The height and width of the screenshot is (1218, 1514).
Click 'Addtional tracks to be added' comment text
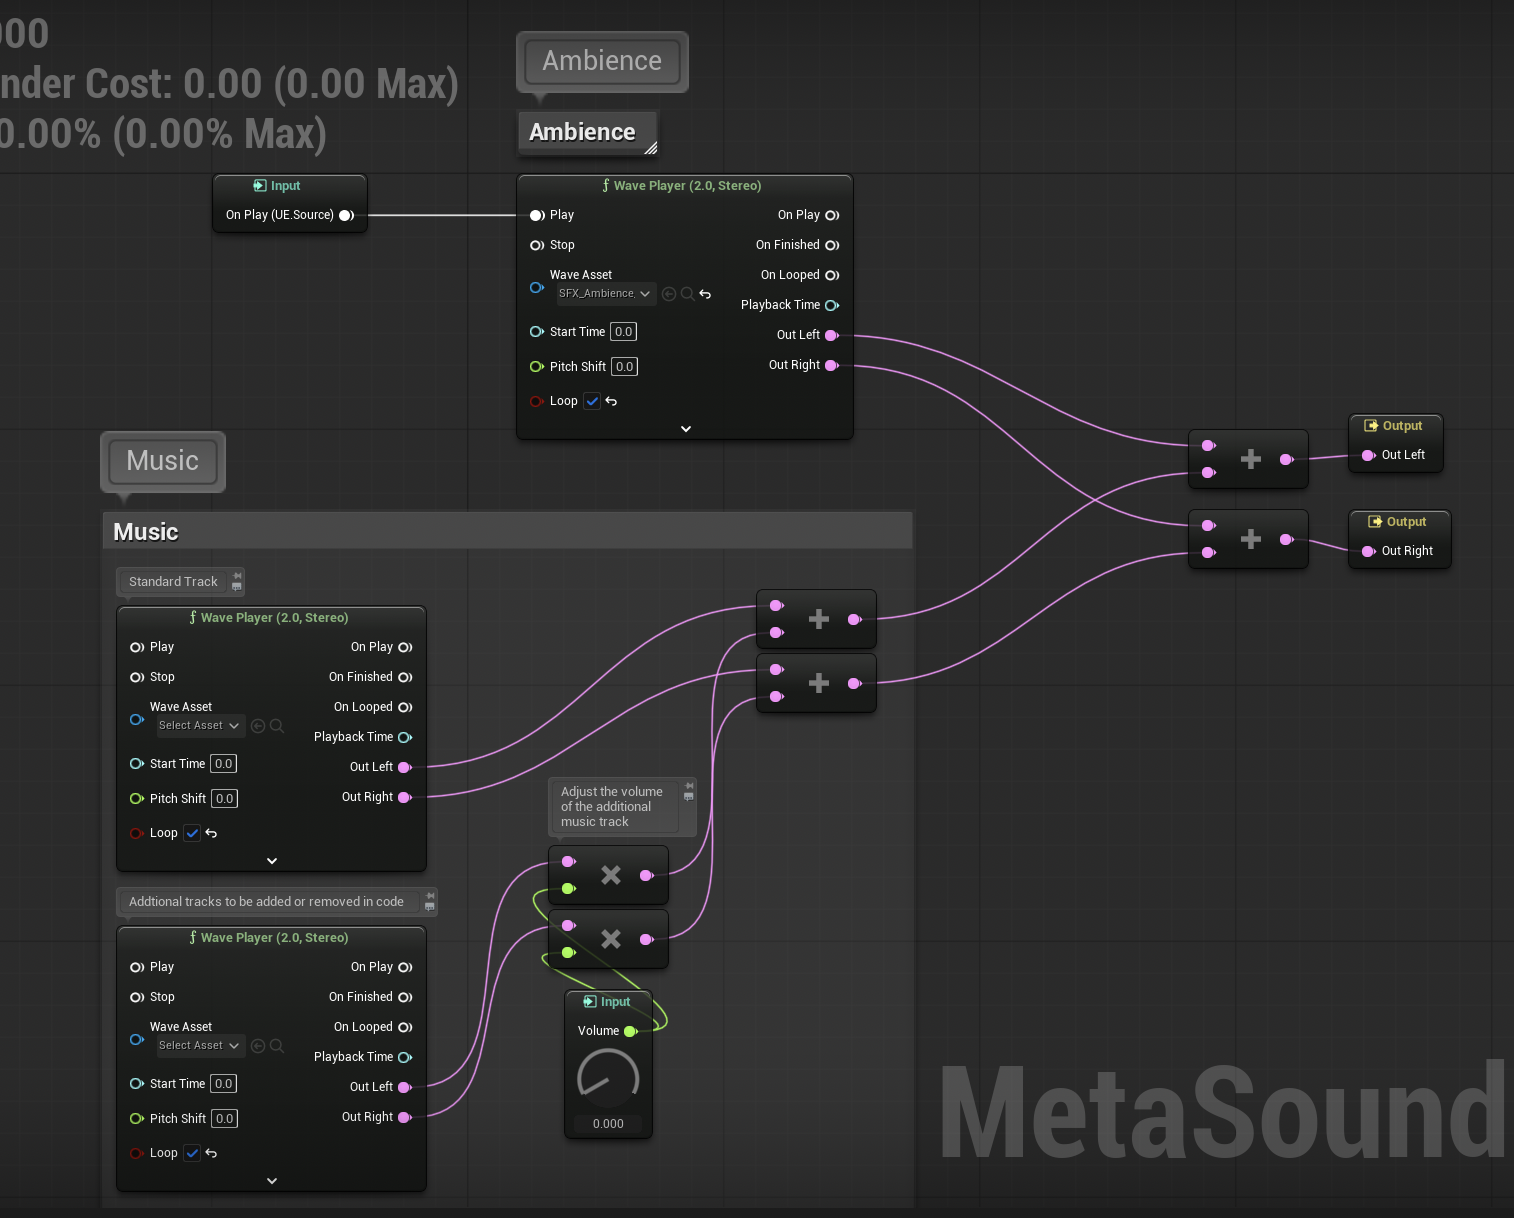point(266,902)
